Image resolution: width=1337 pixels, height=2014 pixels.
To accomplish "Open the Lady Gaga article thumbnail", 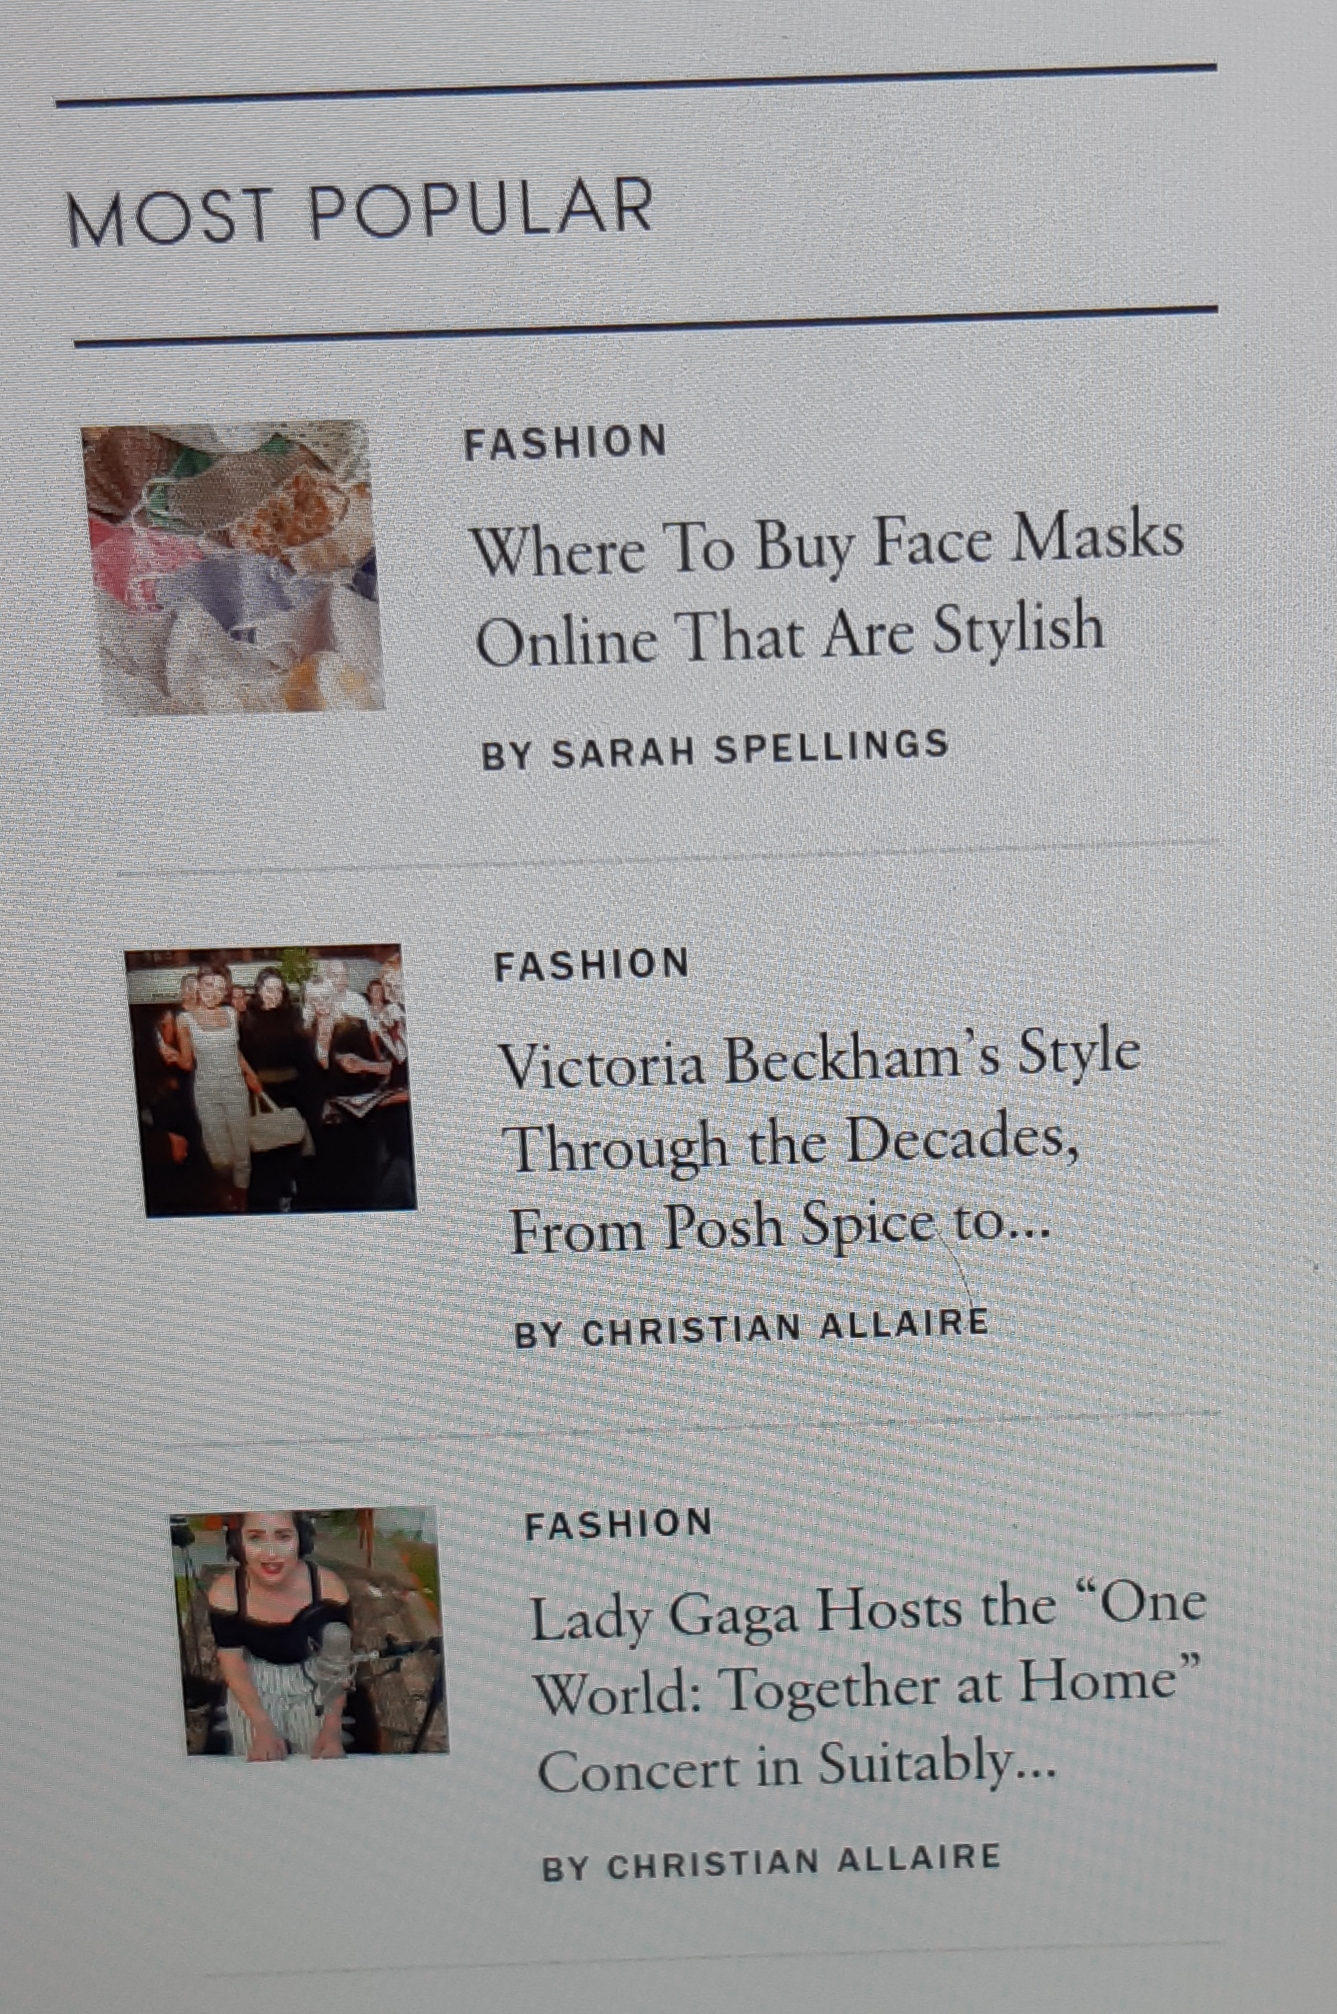I will [x=310, y=1632].
